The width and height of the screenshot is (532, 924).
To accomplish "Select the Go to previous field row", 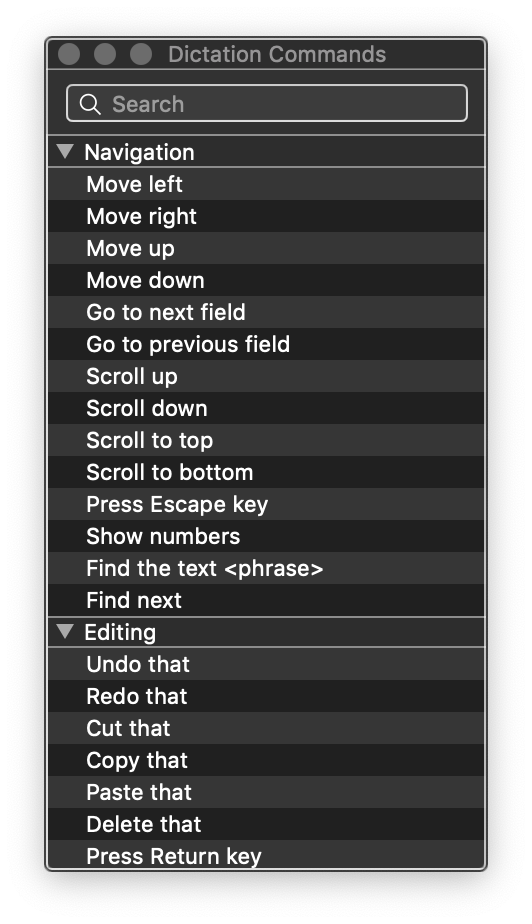I will point(266,344).
